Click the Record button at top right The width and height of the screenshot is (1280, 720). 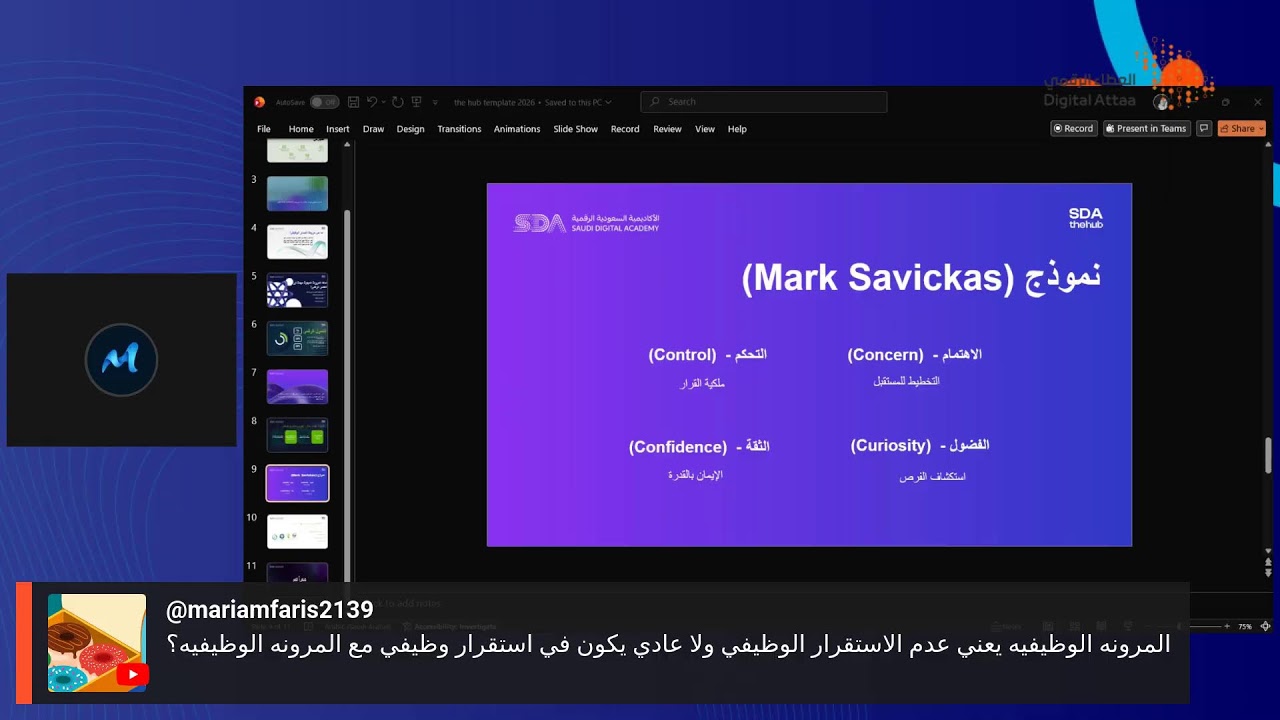point(1074,128)
